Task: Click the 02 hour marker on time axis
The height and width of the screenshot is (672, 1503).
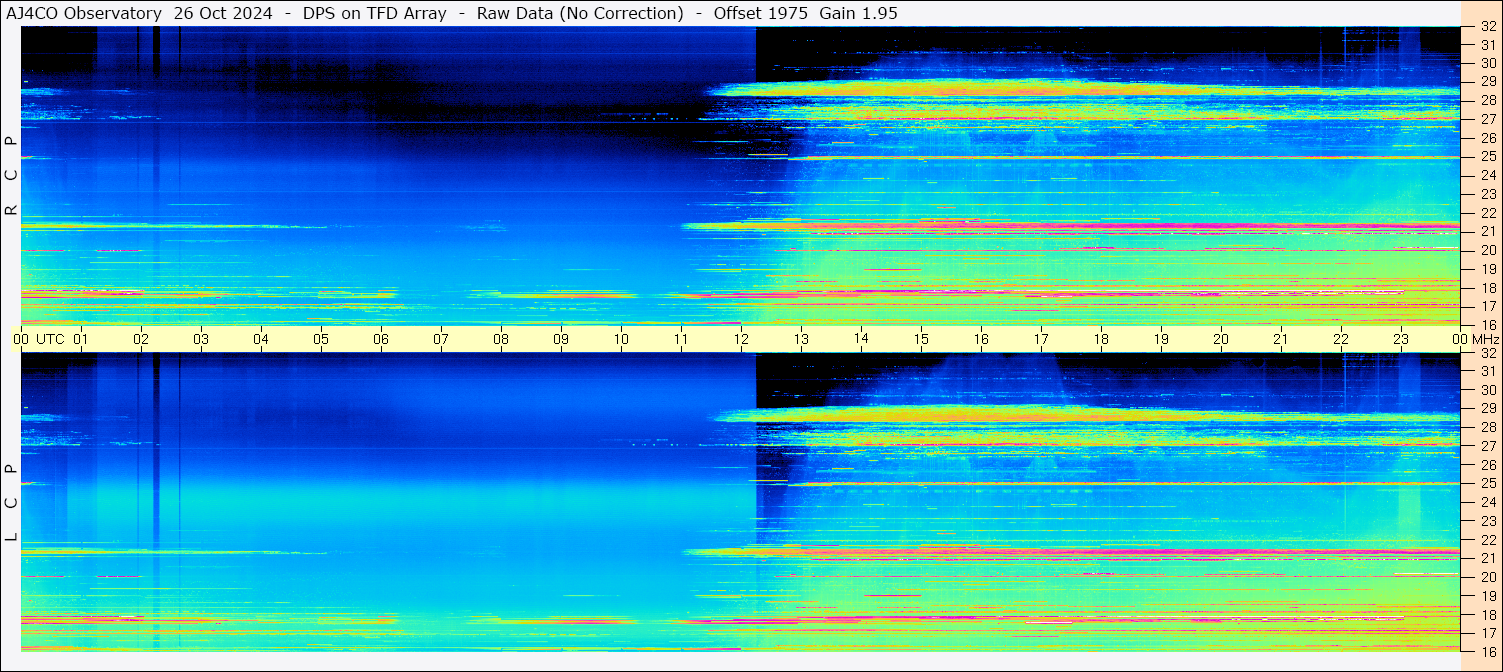Action: [x=141, y=339]
